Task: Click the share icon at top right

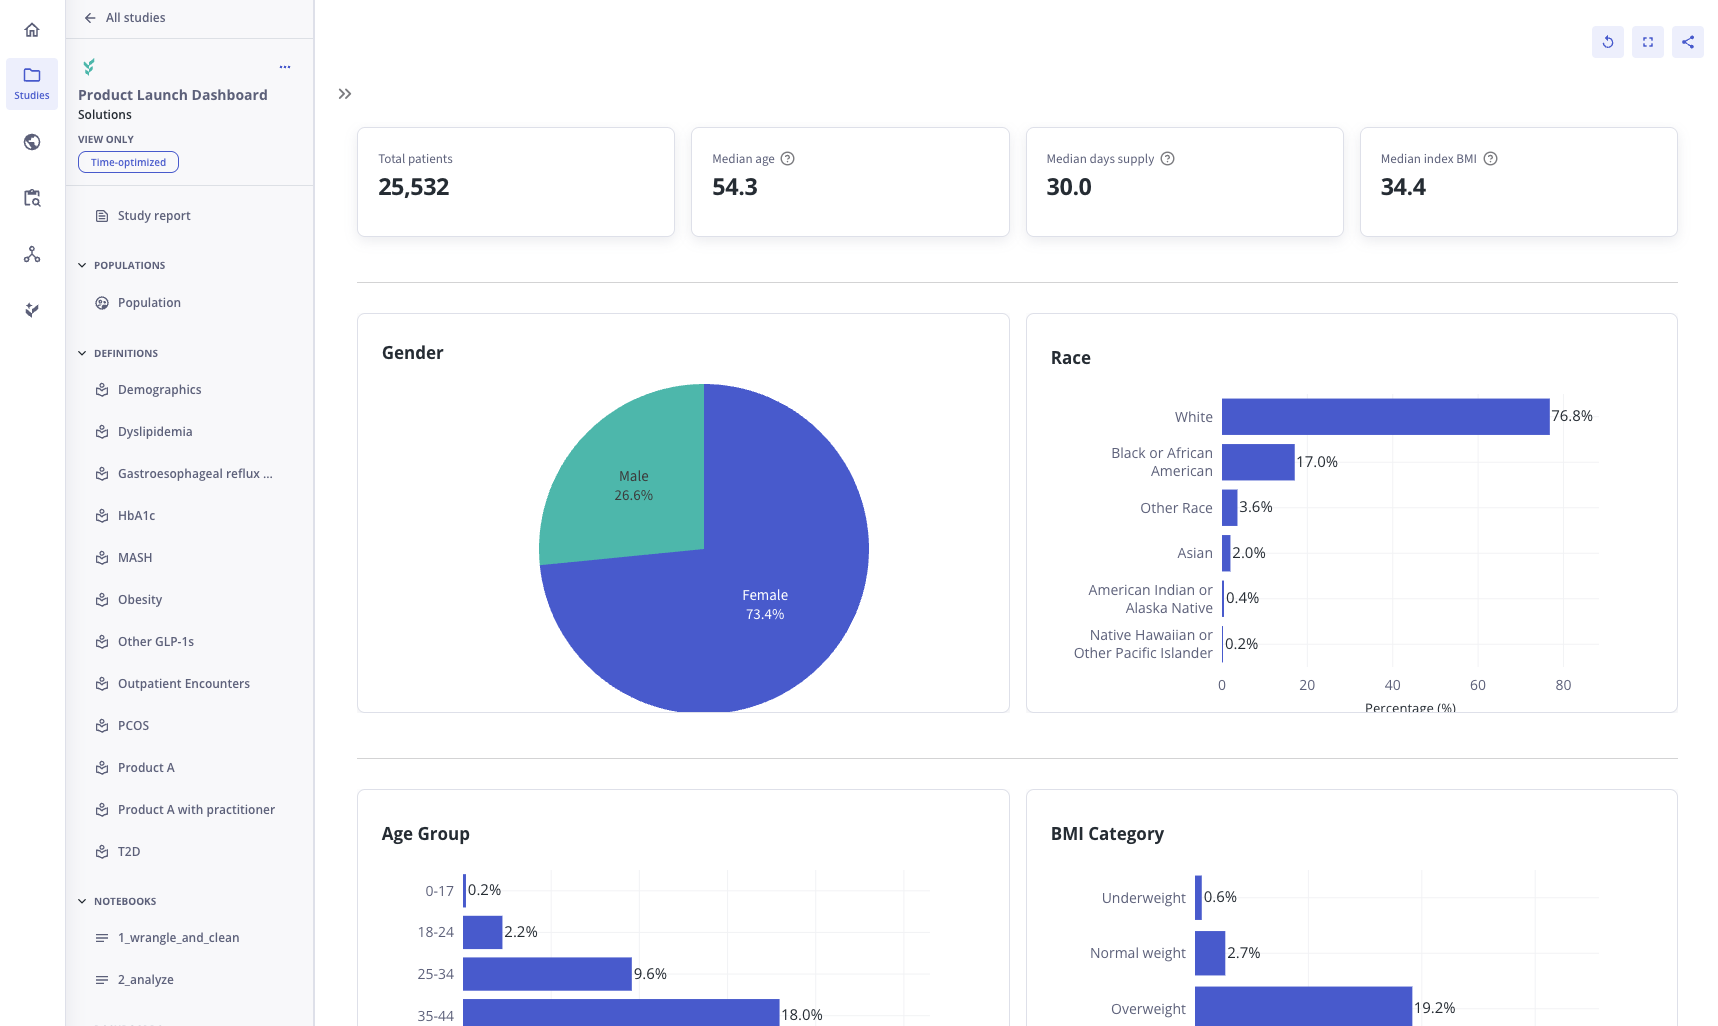Action: (x=1687, y=42)
